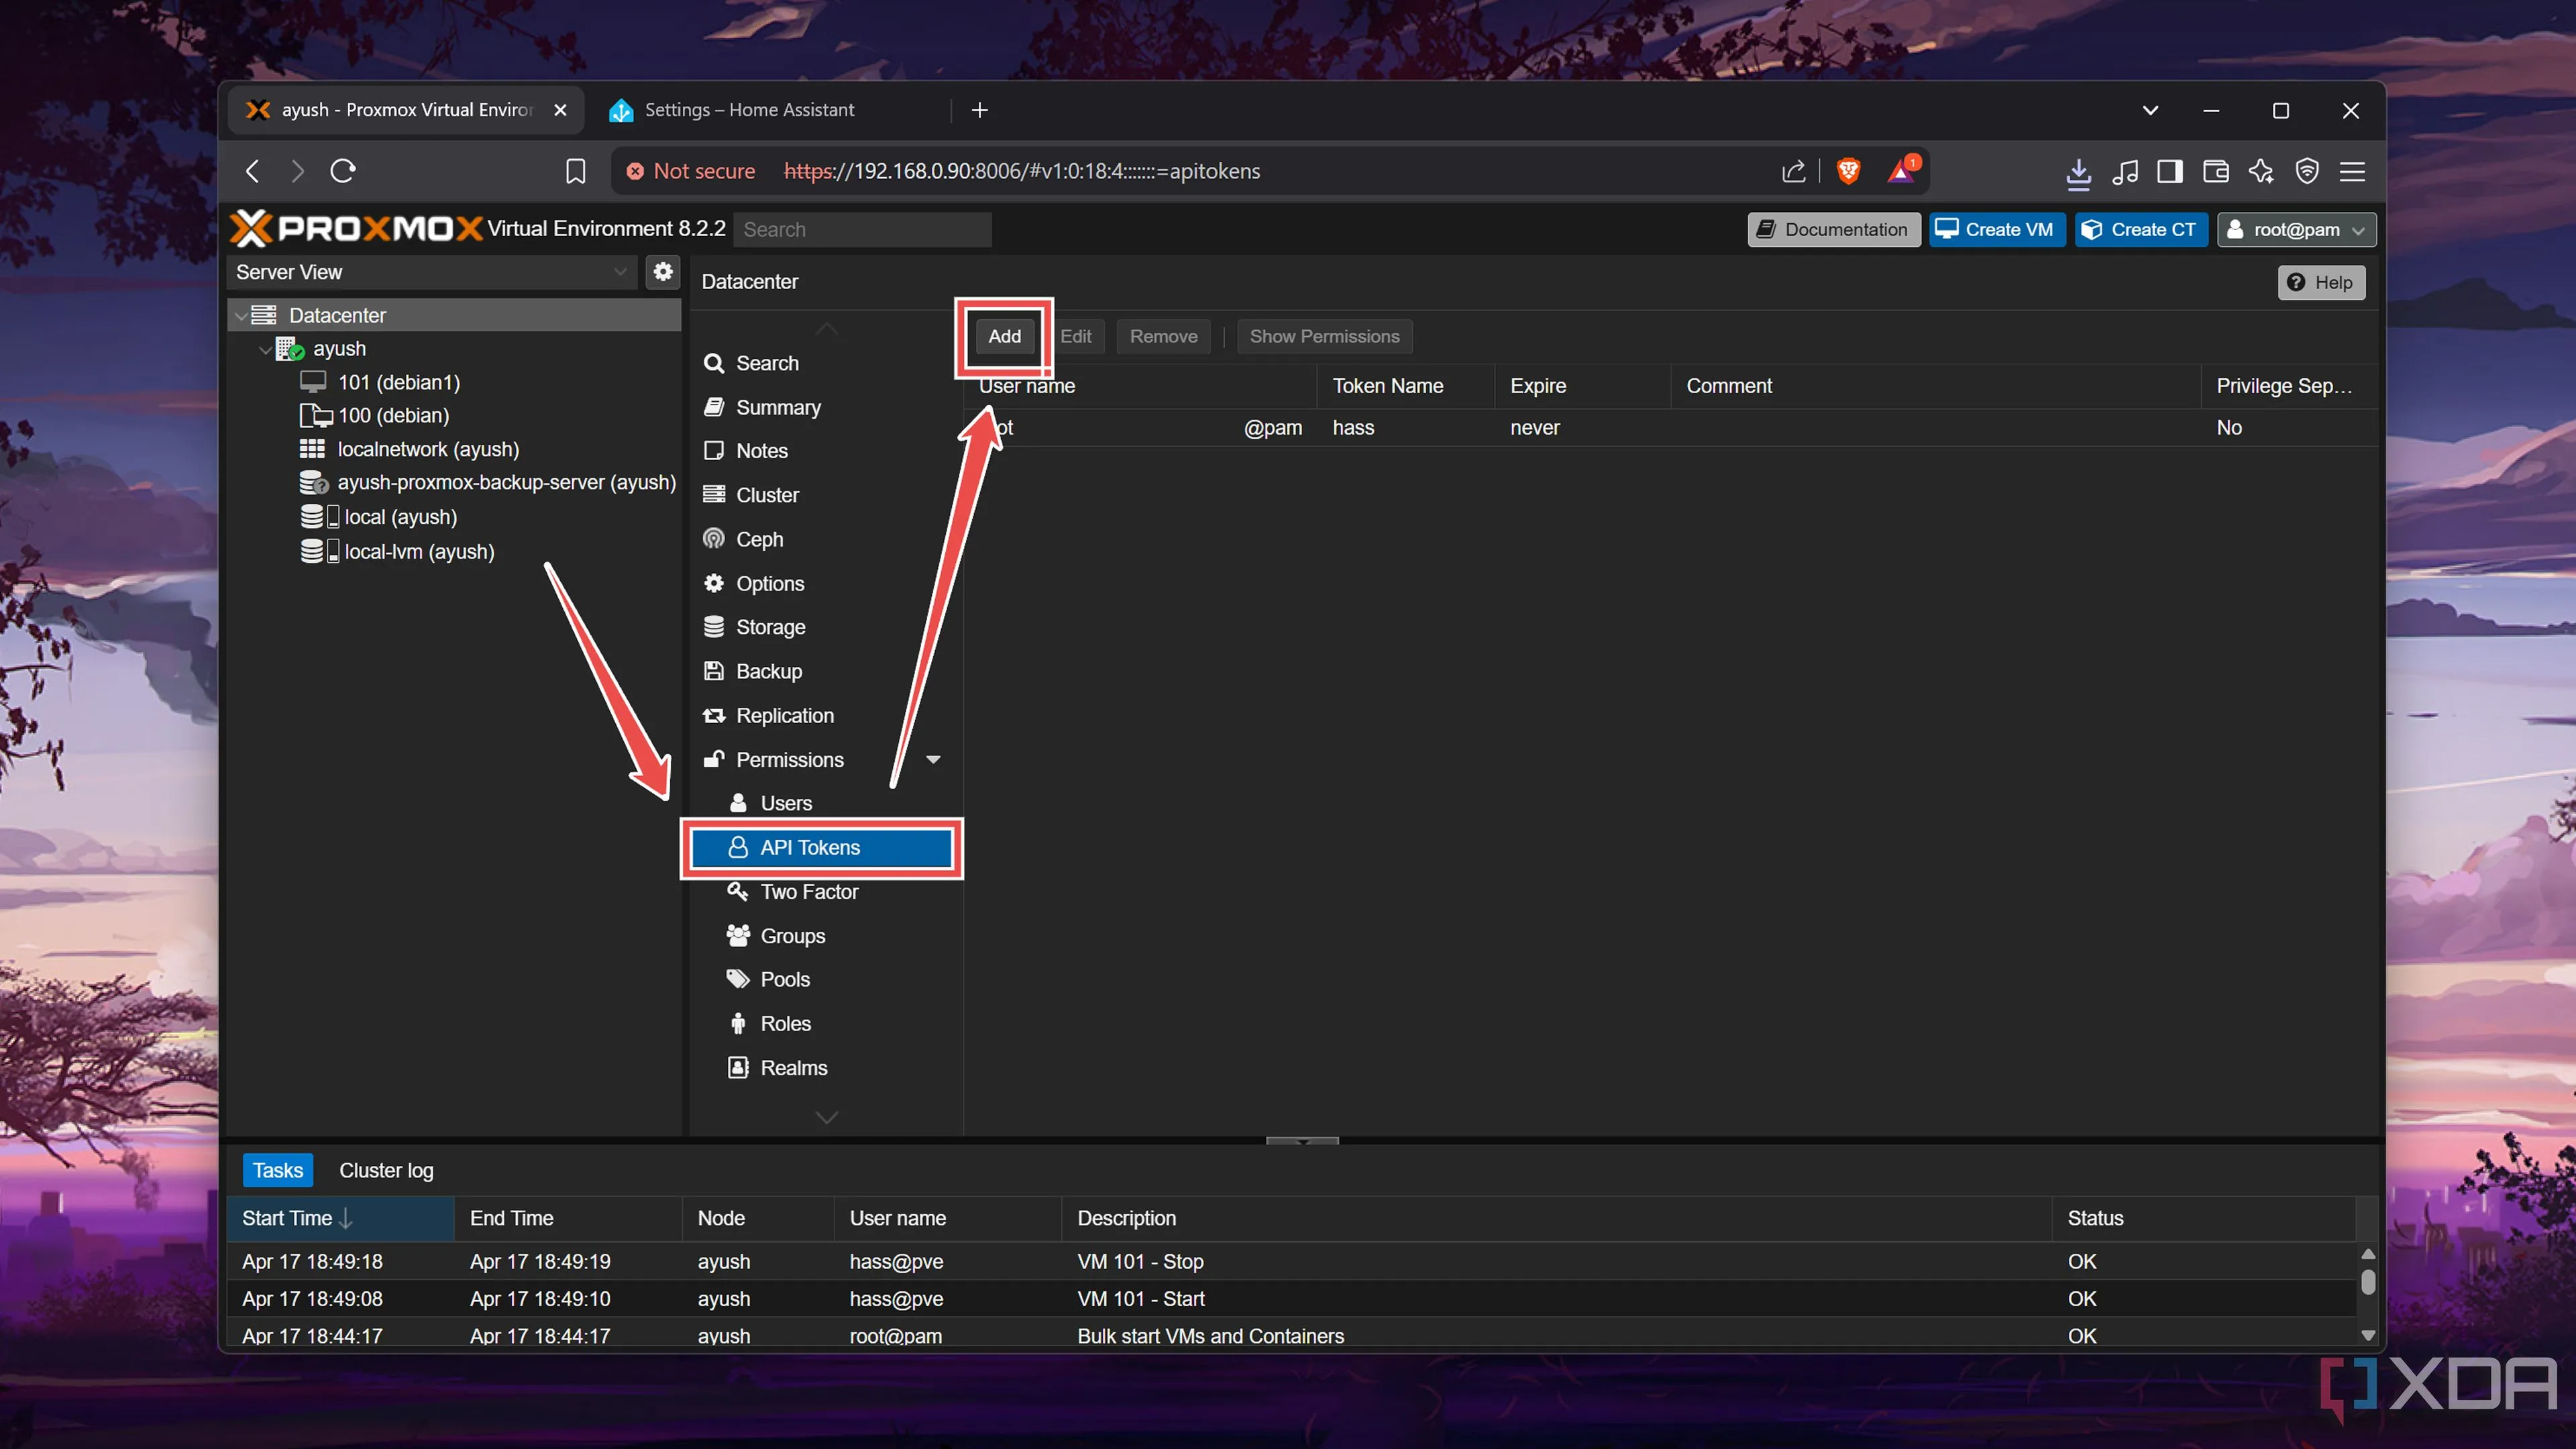Open the Brave VPN shield icon
The height and width of the screenshot is (1449, 2576).
tap(2307, 172)
